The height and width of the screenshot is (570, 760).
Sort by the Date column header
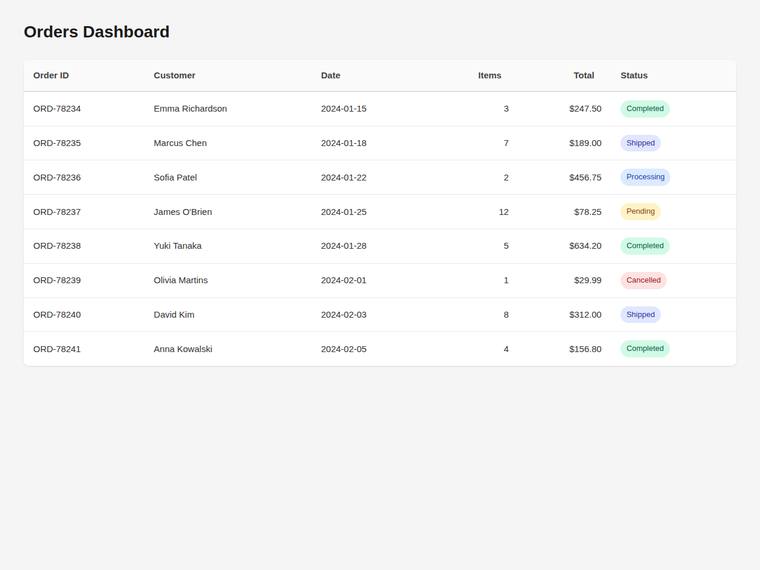[331, 75]
